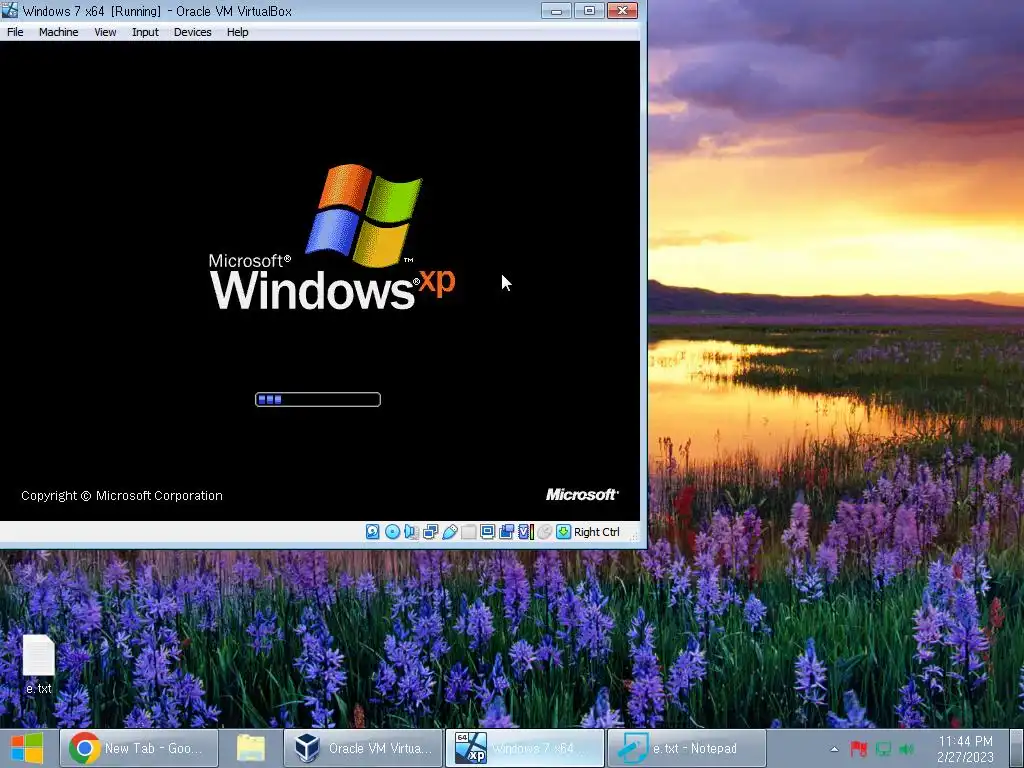Click the Right Ctrl host key label
This screenshot has width=1024, height=768.
tap(597, 532)
